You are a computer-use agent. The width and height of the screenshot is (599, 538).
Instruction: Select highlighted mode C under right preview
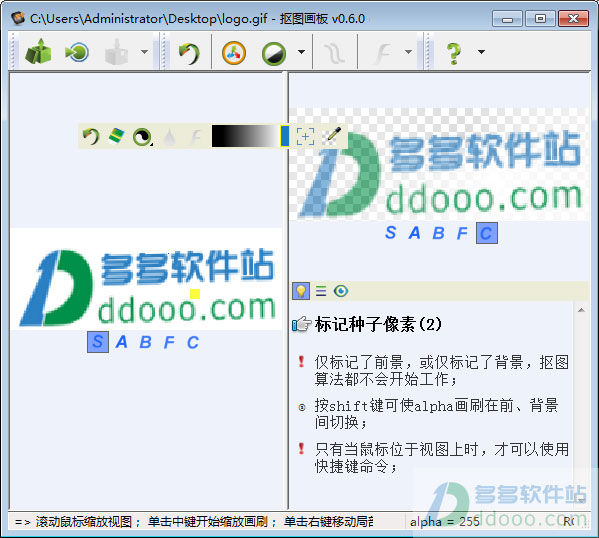(487, 233)
